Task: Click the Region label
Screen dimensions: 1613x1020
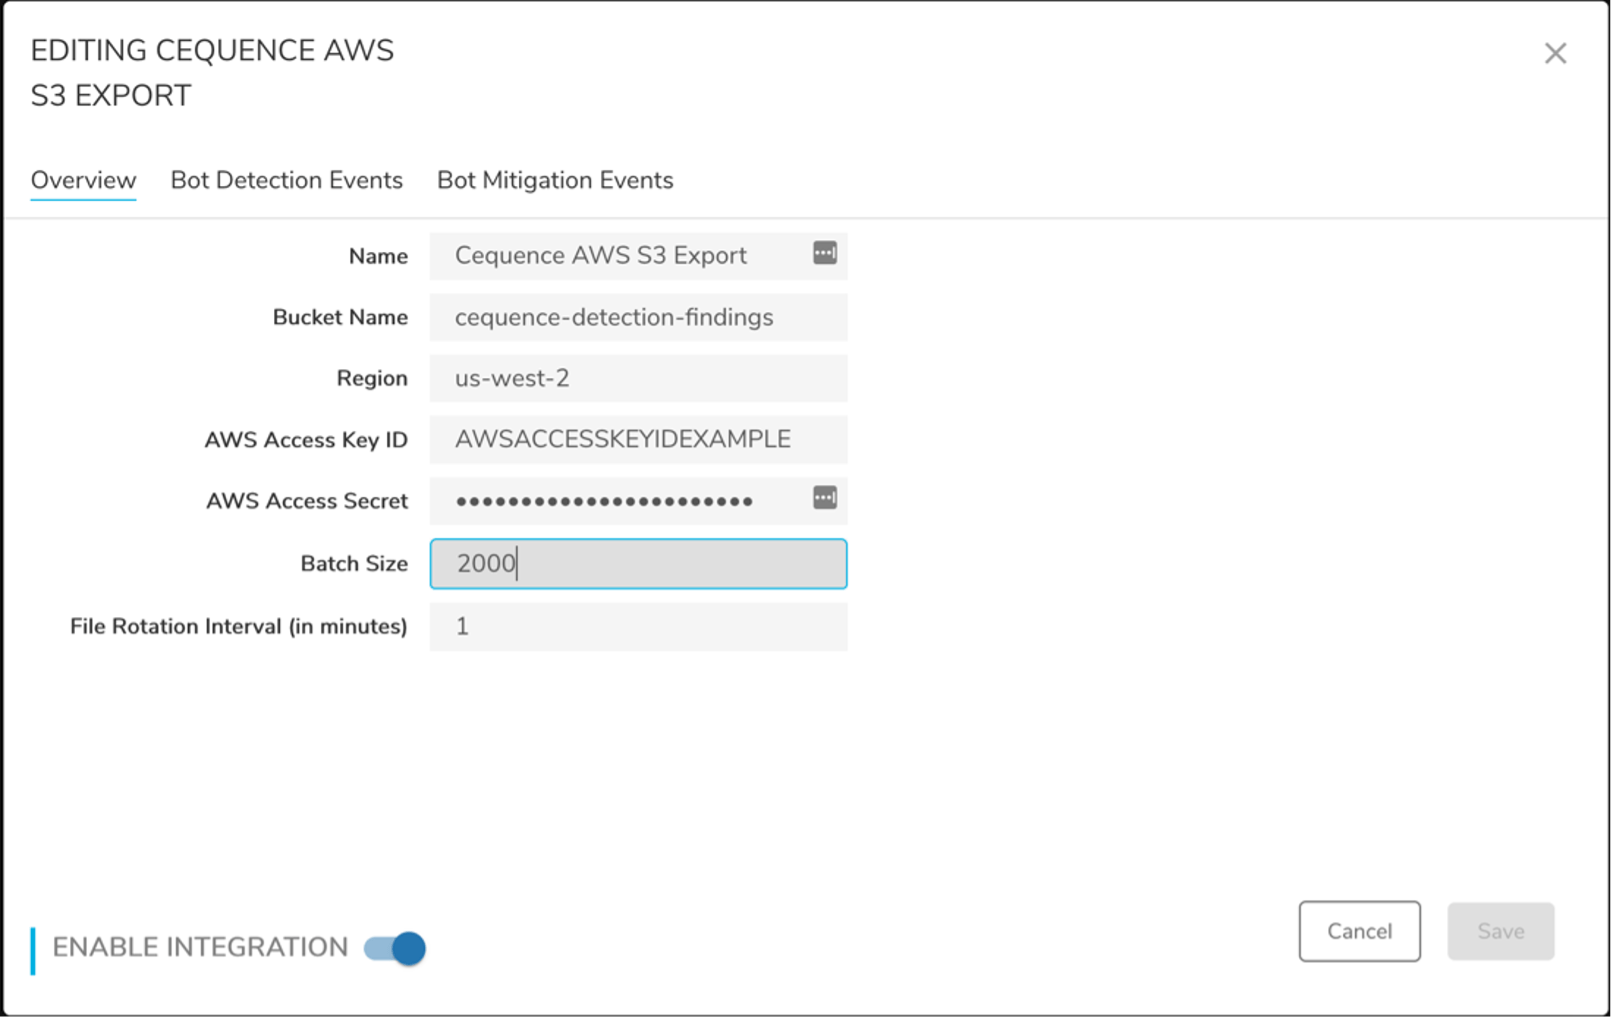Action: (x=372, y=379)
